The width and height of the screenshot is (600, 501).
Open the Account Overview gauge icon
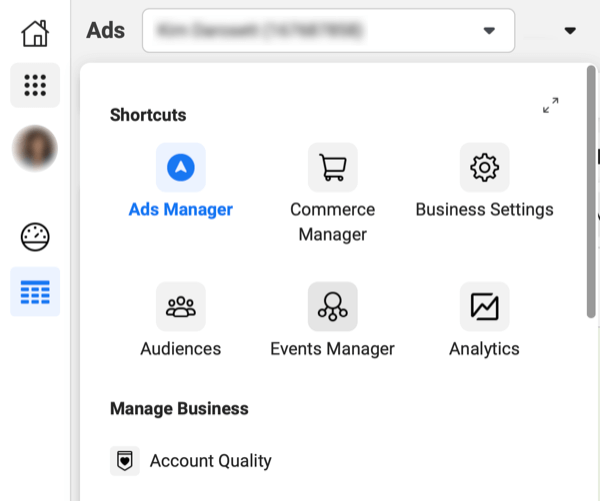[35, 237]
